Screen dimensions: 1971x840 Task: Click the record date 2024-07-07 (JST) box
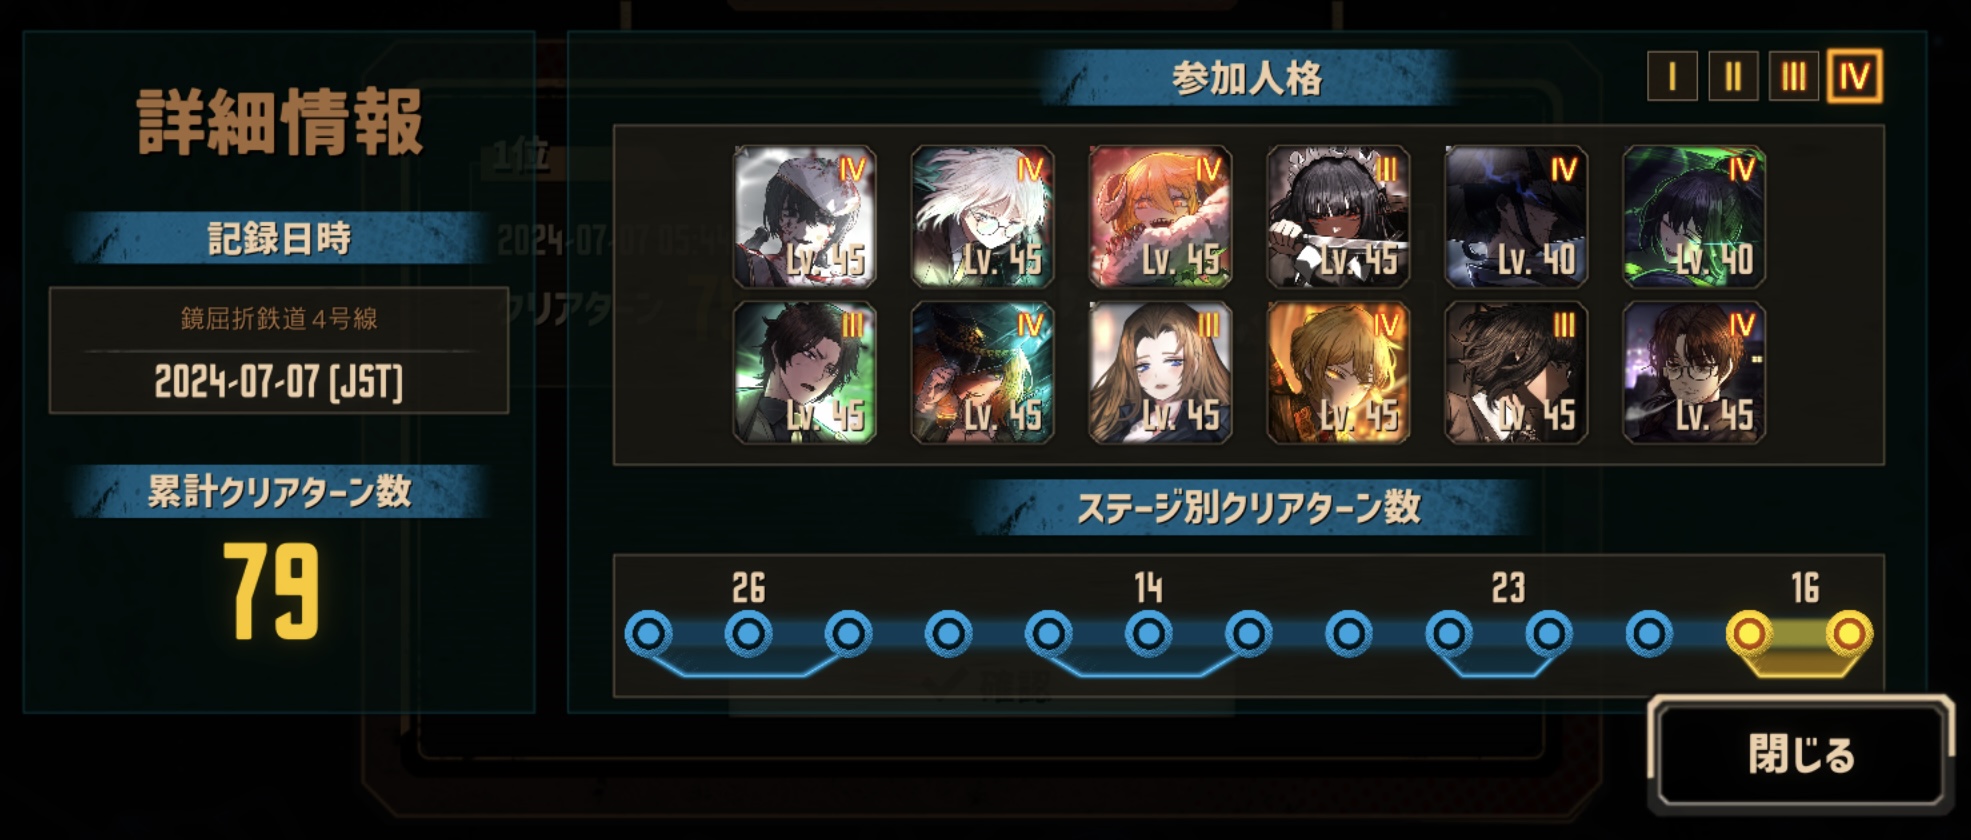(x=279, y=350)
